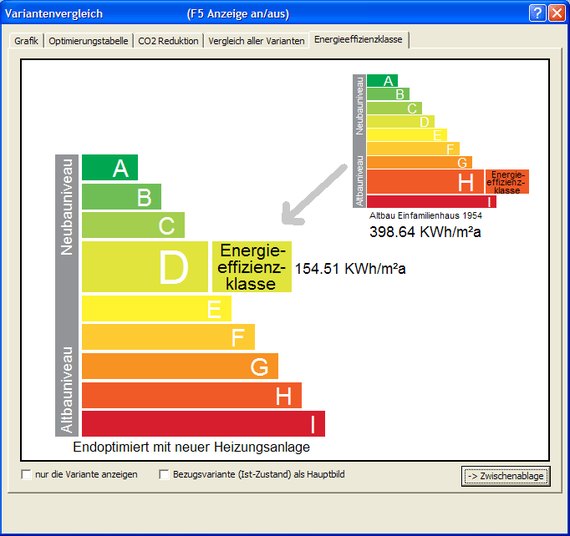
Task: Click the 'Endoptimiert mit neuer Heizungsanlage' caption
Action: click(x=192, y=447)
